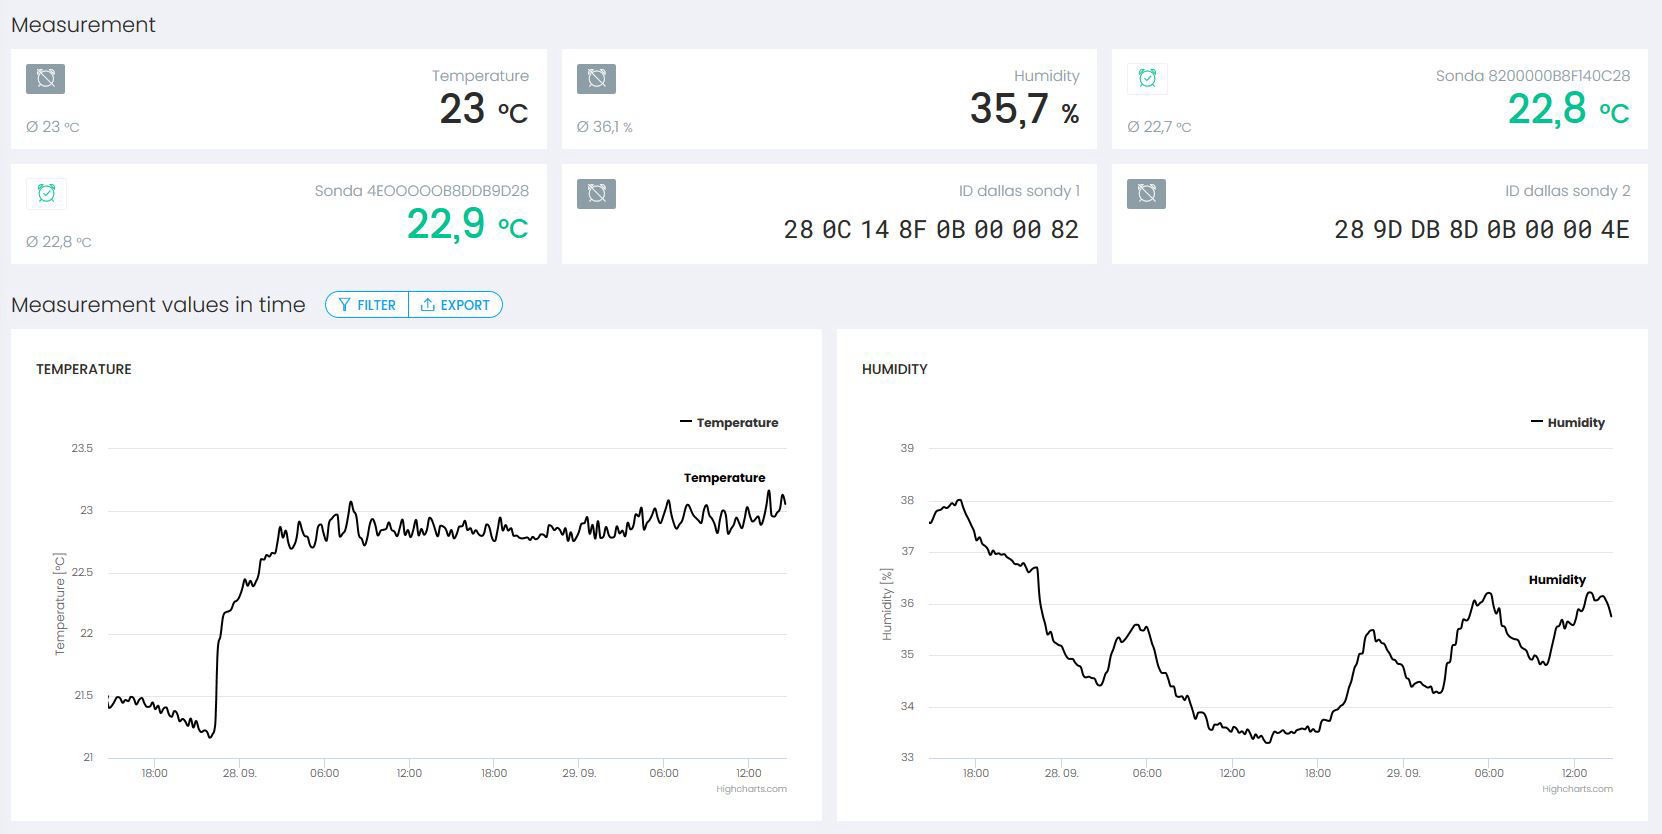This screenshot has height=834, width=1662.
Task: Click green alarm icon on Sonda 8200000B8F140C28 card
Action: pos(1147,79)
